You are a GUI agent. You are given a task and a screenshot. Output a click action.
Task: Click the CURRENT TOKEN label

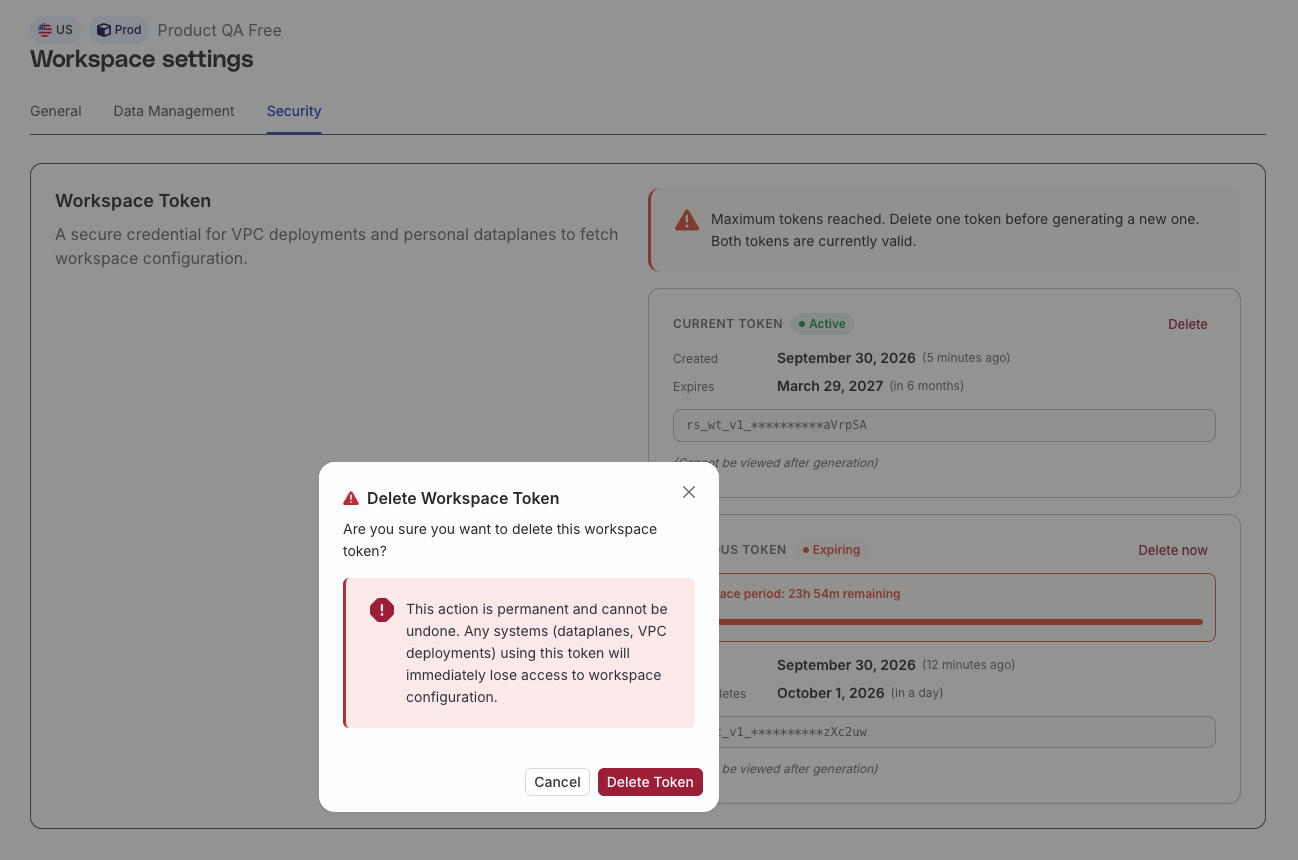(x=728, y=324)
